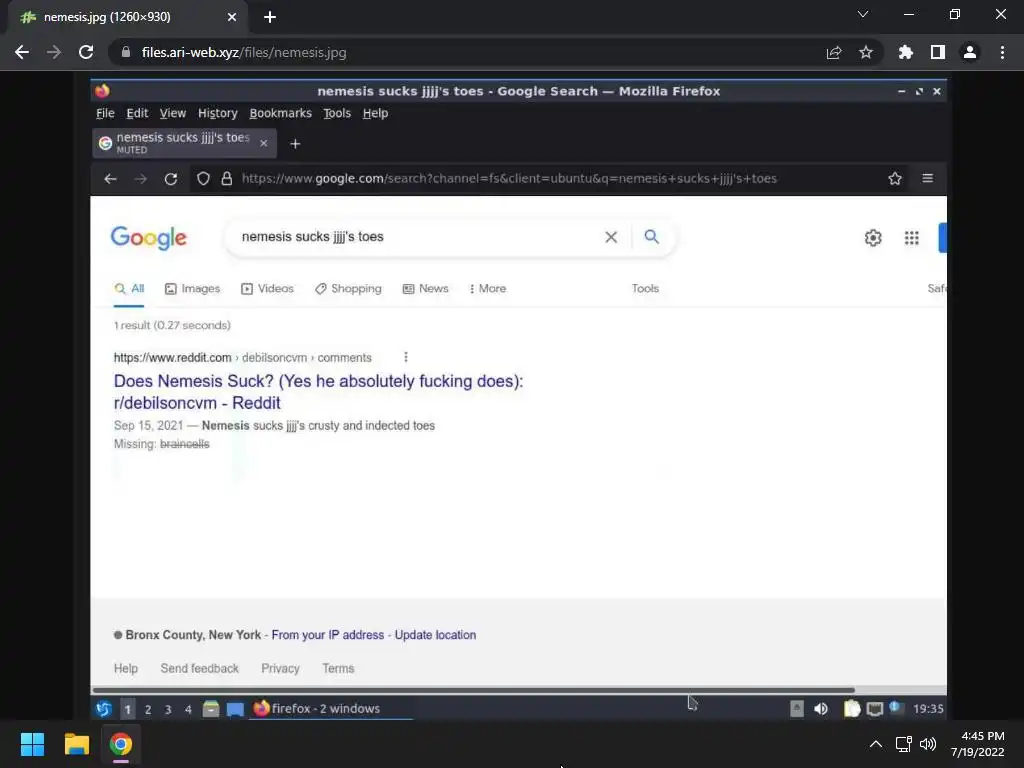Open Firefox Edit menu
Screen dimensions: 1024x768
137,113
